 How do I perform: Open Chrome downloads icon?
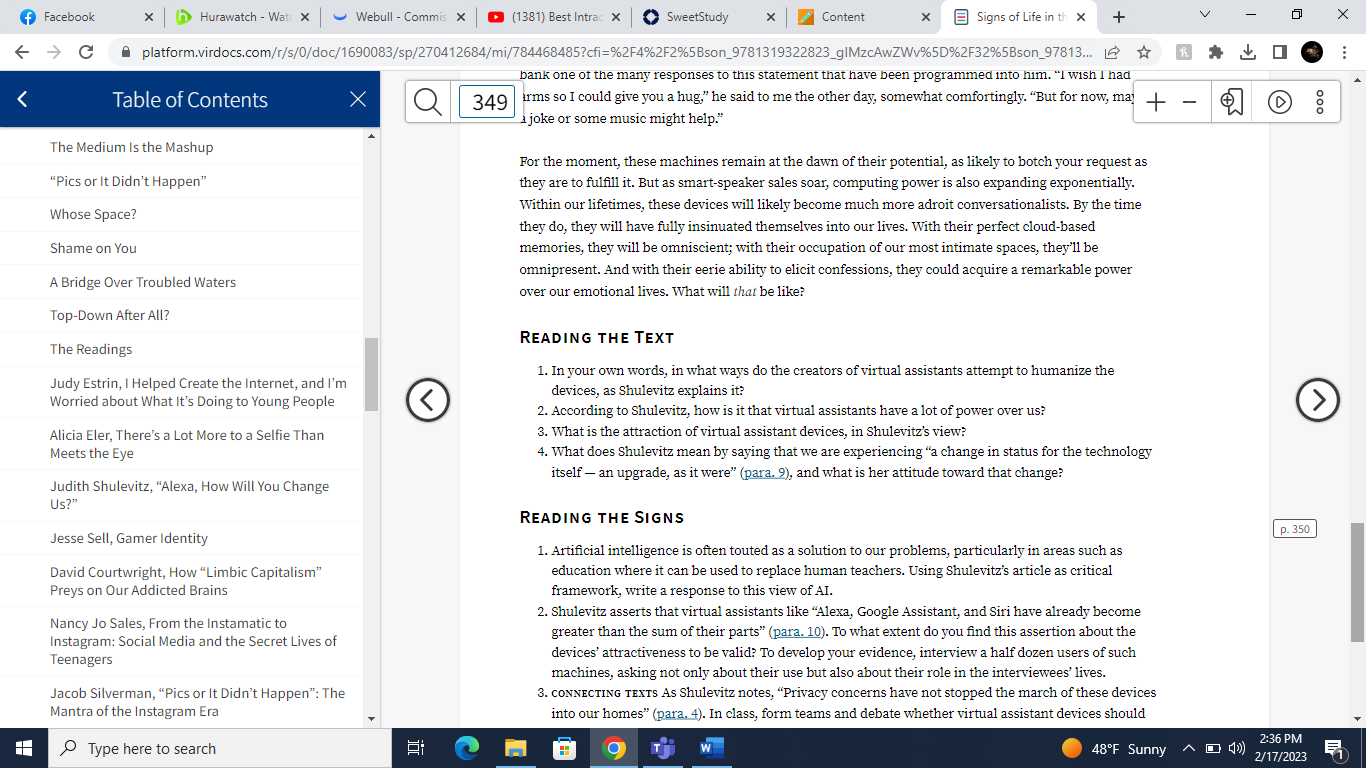point(1247,52)
